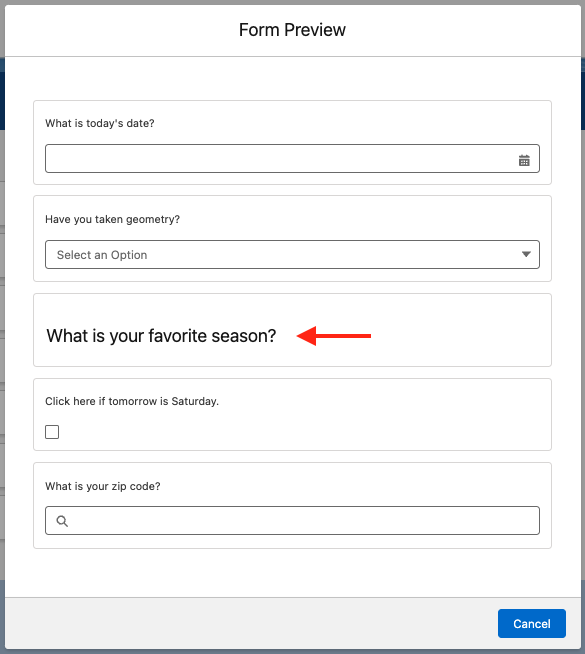Focus the today's date input field
Image resolution: width=585 pixels, height=654 pixels.
pyautogui.click(x=292, y=158)
